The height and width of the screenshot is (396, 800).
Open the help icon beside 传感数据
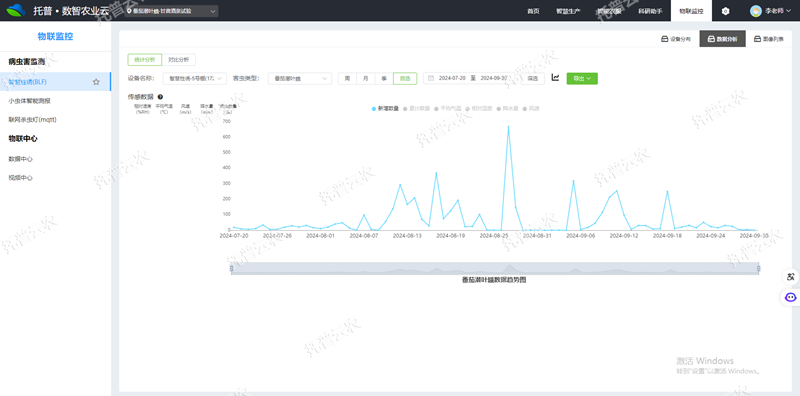click(x=160, y=96)
